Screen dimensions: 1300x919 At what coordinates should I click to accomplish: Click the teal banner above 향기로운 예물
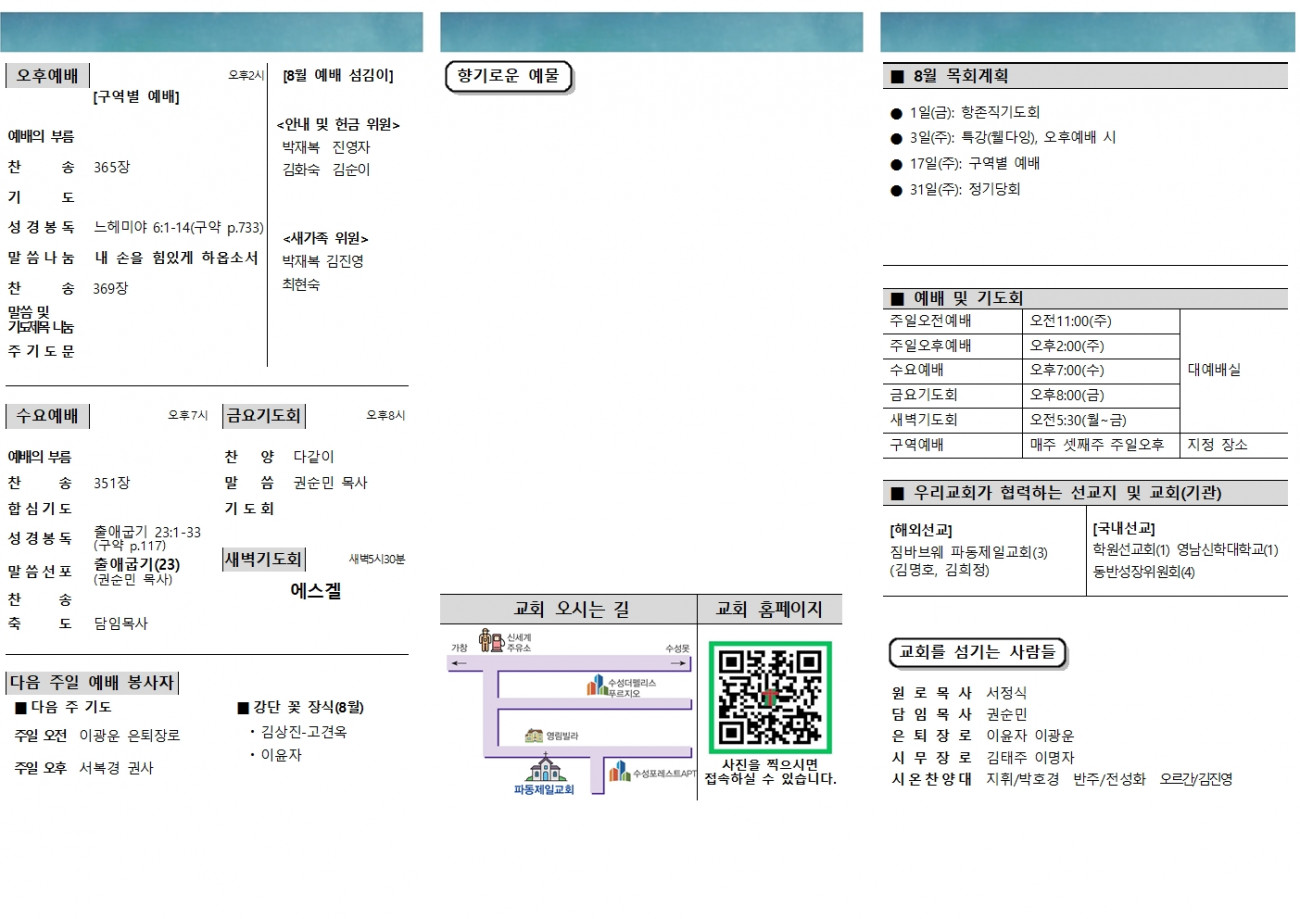(x=651, y=32)
